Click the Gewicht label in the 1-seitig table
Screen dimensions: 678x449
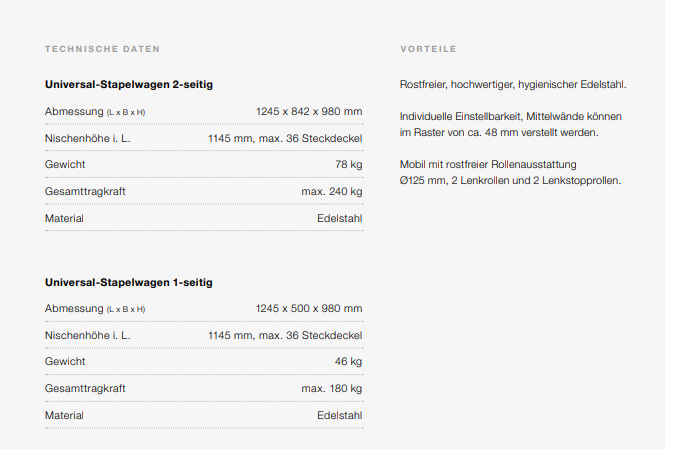[65, 361]
